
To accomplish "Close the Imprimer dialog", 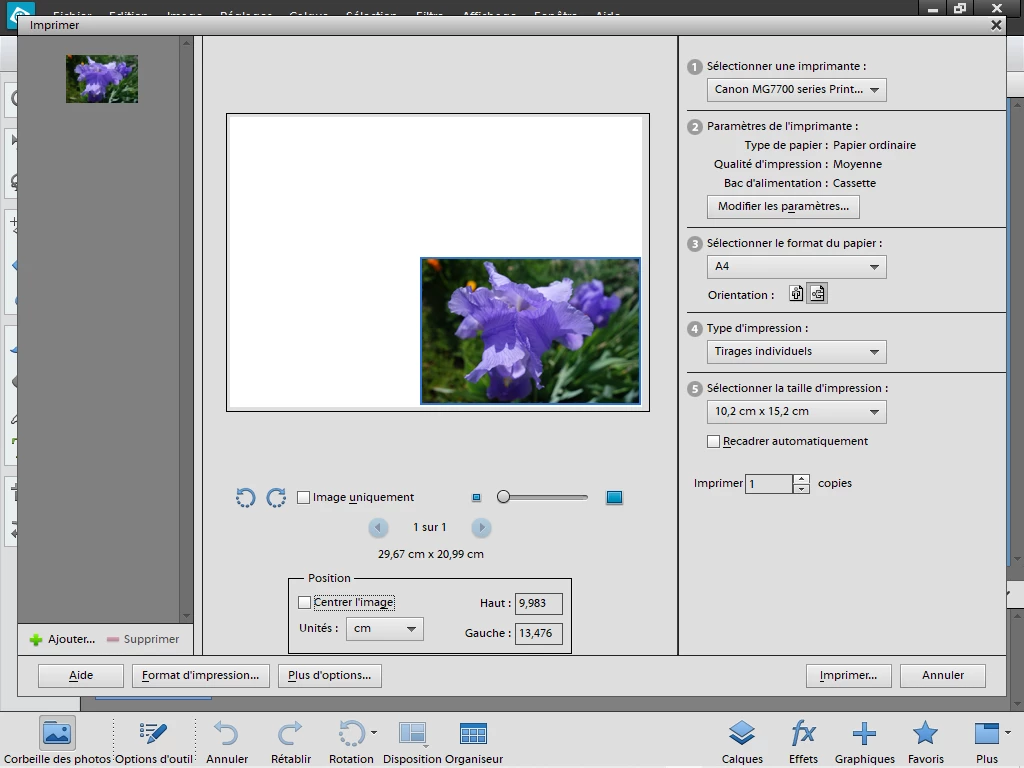I will coord(996,25).
